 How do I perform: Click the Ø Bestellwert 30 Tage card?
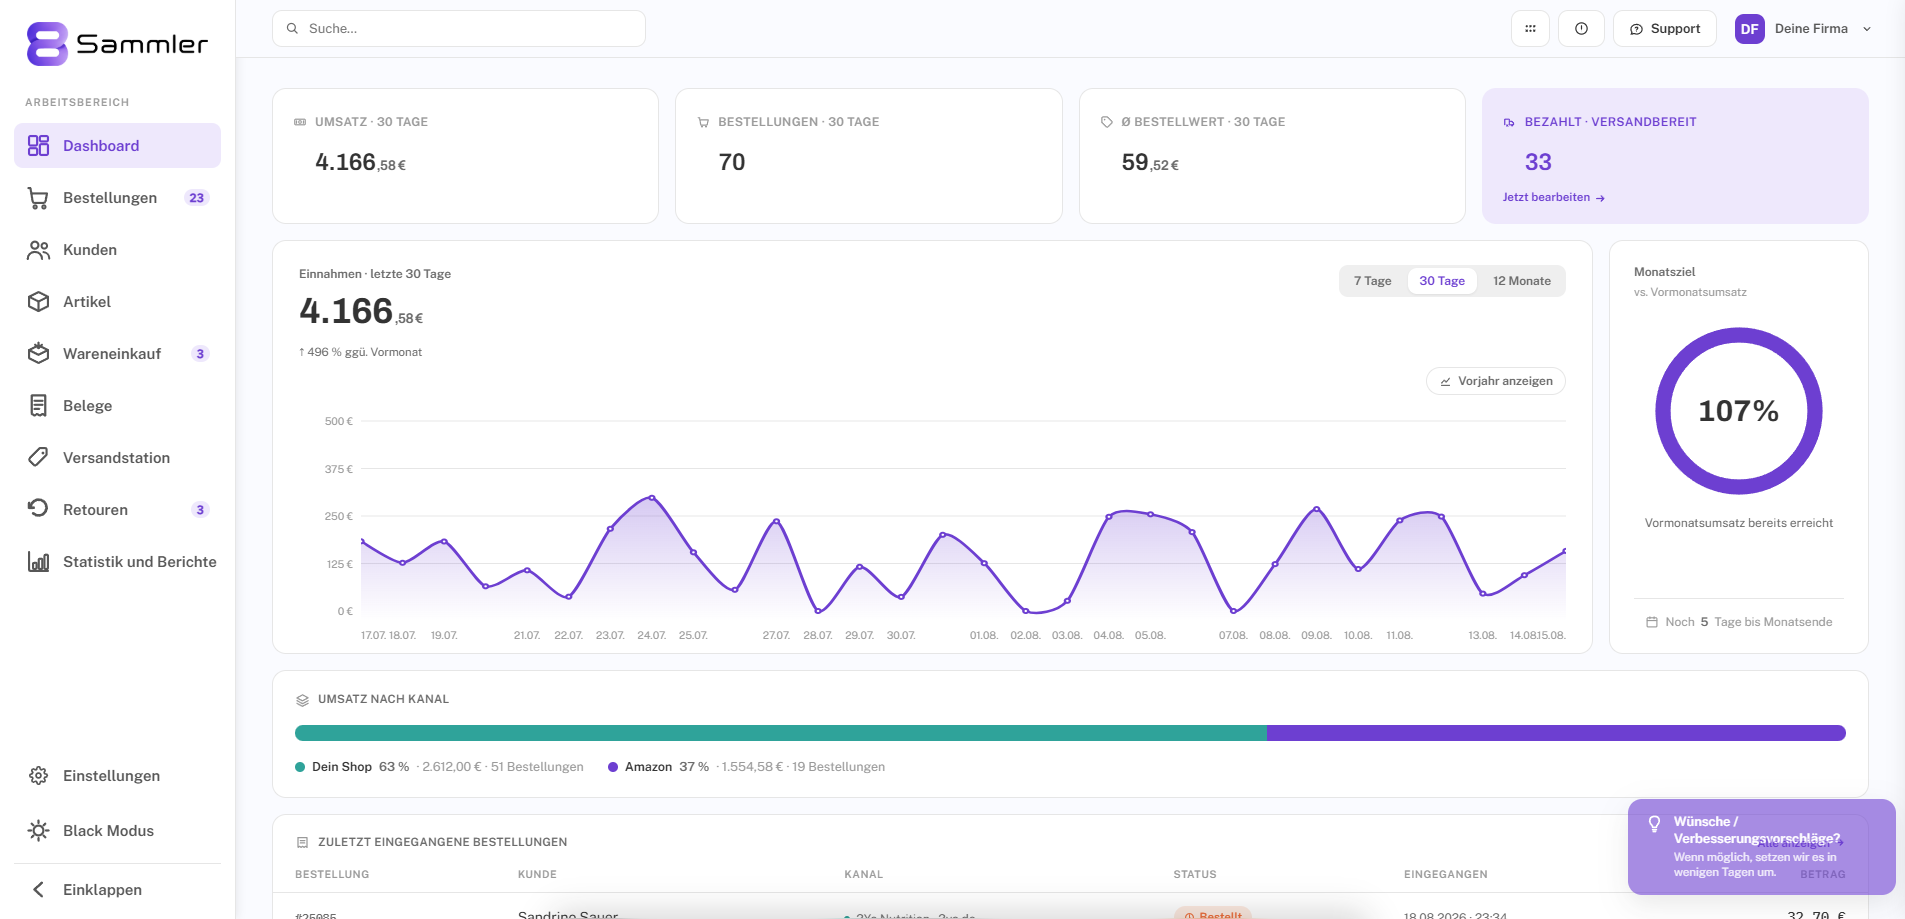pyautogui.click(x=1272, y=156)
